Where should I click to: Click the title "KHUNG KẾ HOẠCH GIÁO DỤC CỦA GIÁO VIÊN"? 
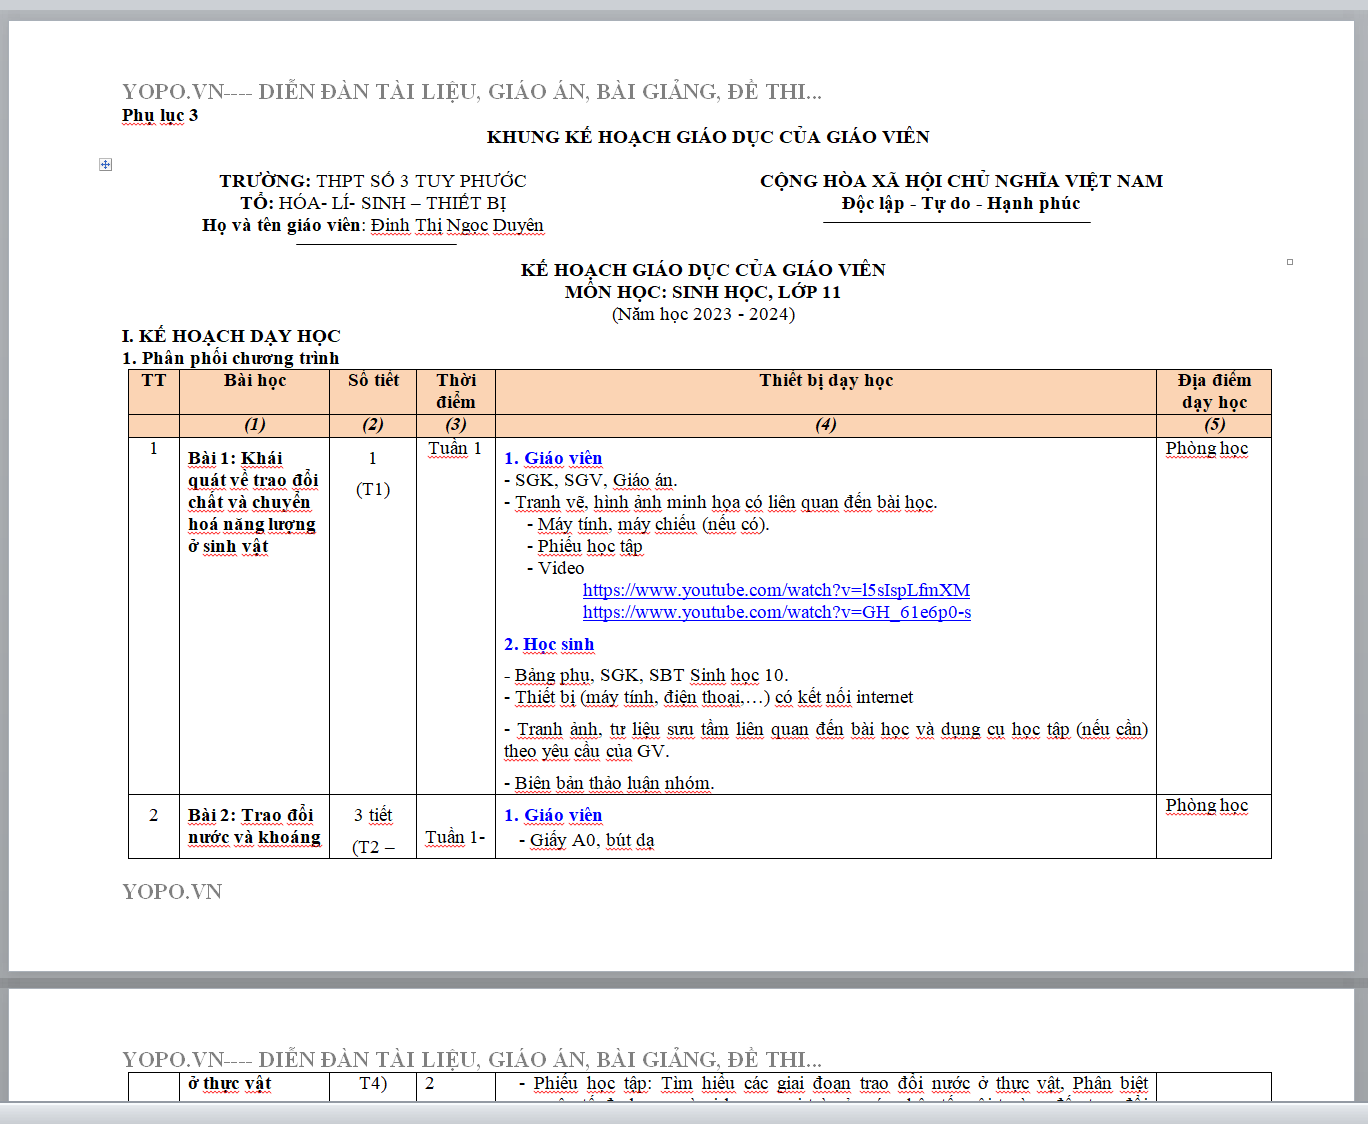pyautogui.click(x=708, y=137)
